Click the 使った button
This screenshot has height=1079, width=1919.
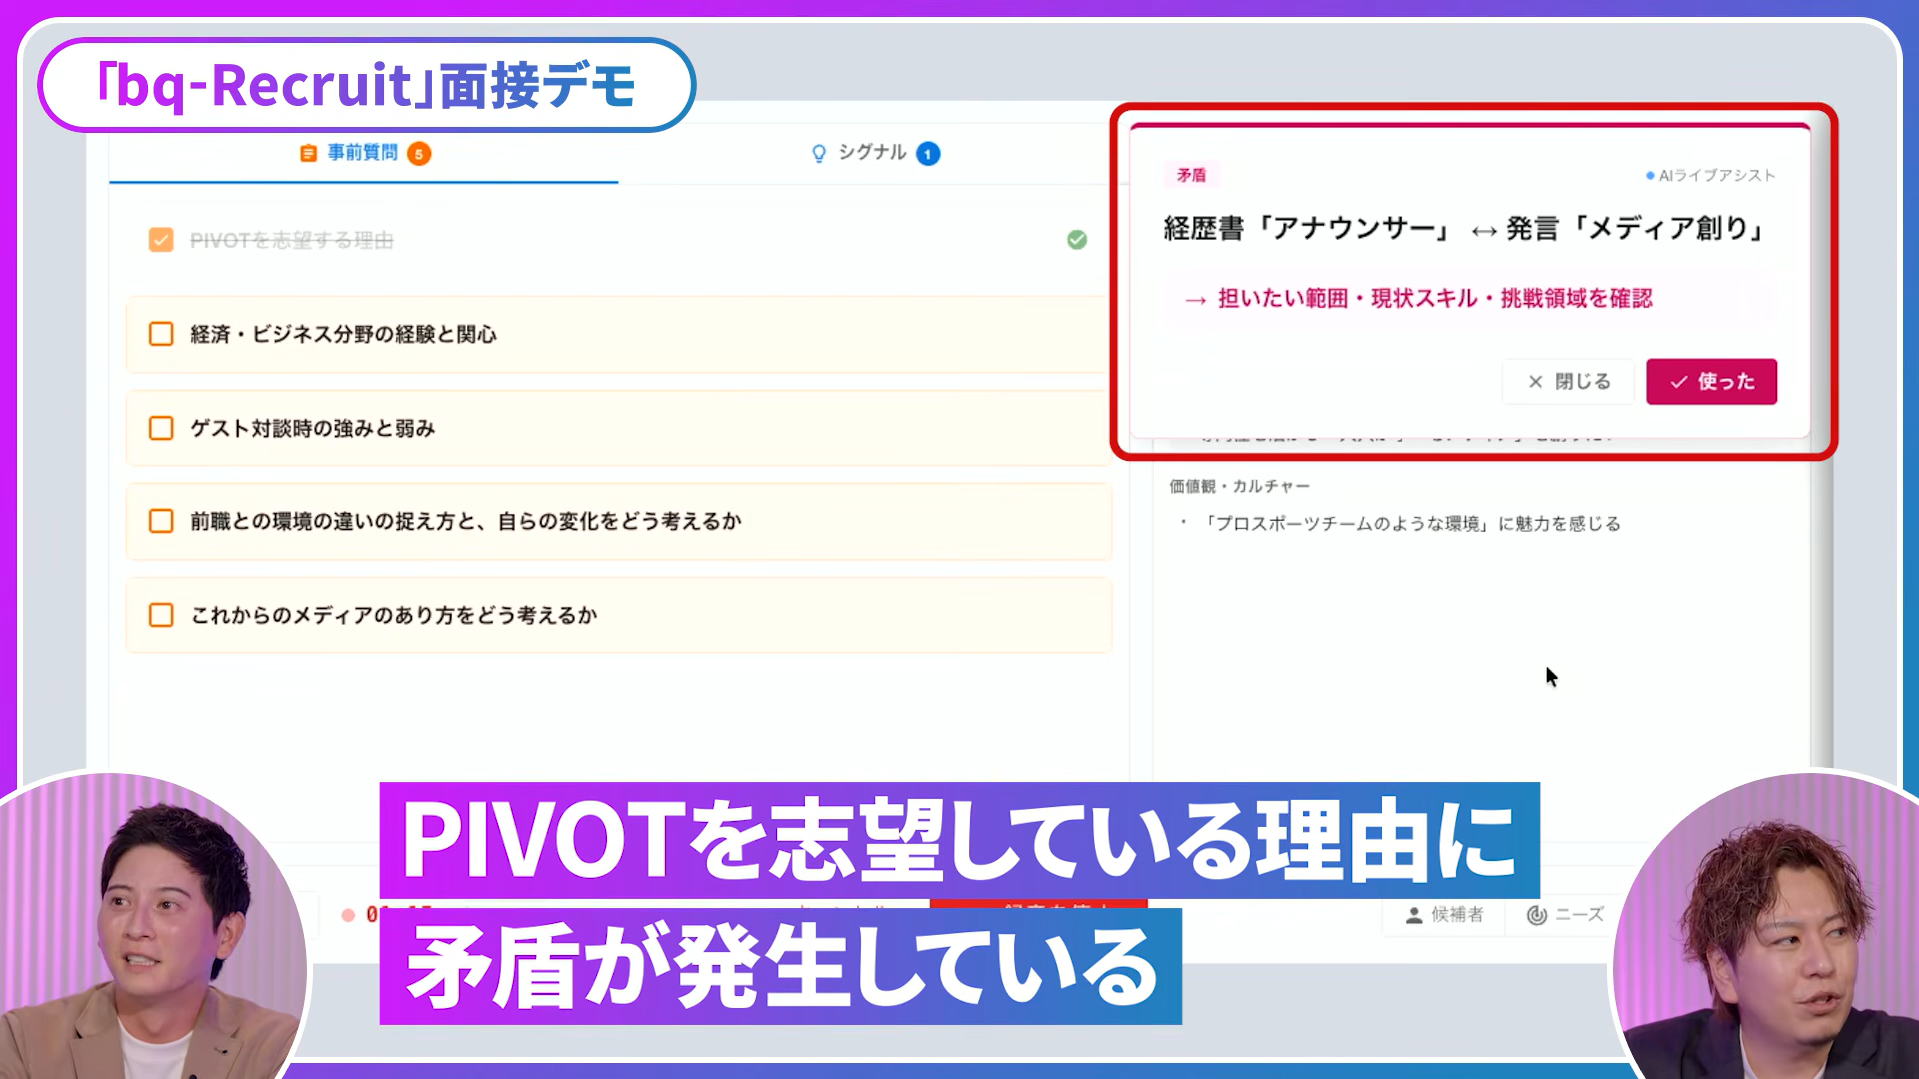pyautogui.click(x=1712, y=382)
